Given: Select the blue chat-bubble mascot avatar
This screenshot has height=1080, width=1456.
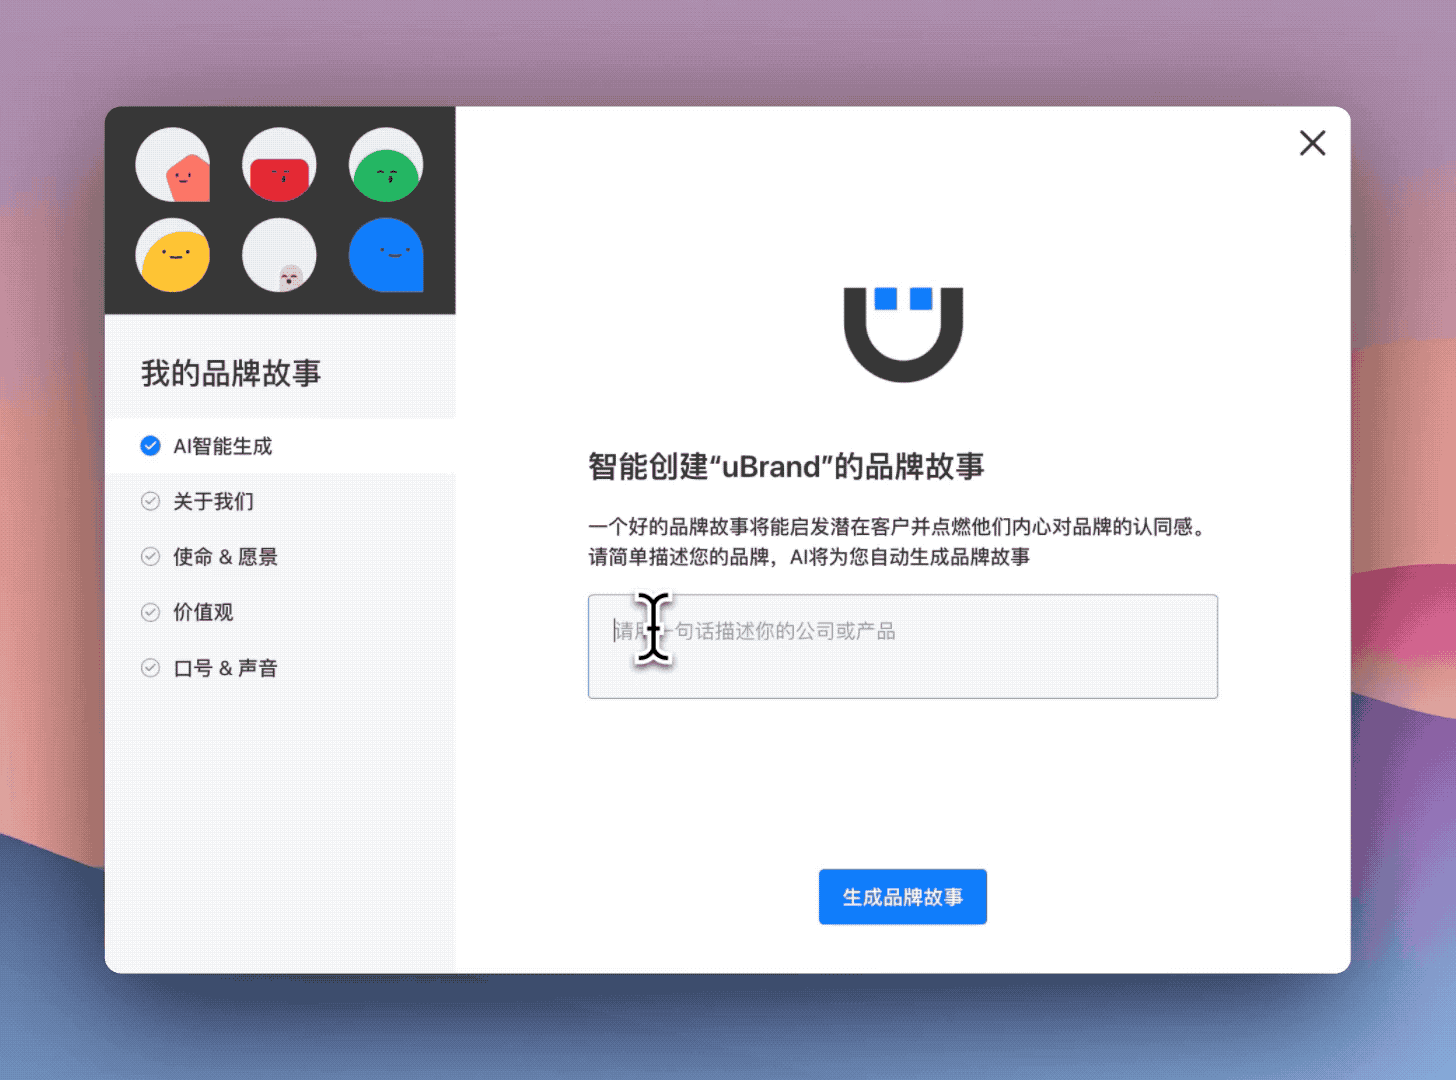Looking at the screenshot, I should tap(386, 255).
